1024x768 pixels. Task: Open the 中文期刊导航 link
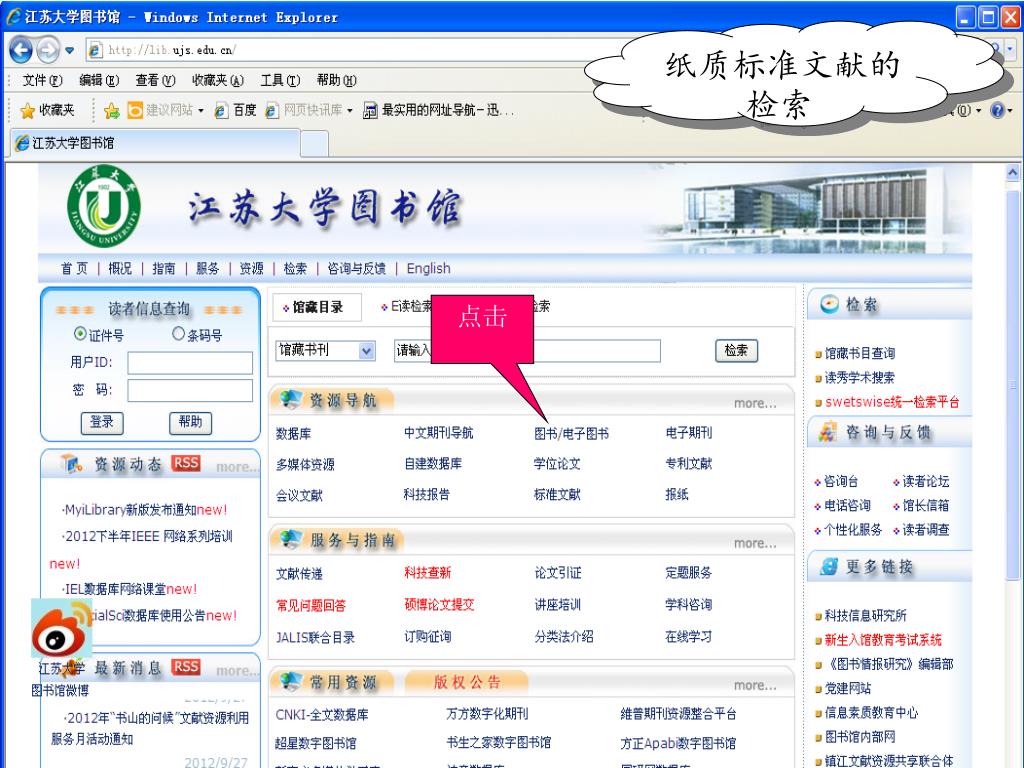(438, 433)
